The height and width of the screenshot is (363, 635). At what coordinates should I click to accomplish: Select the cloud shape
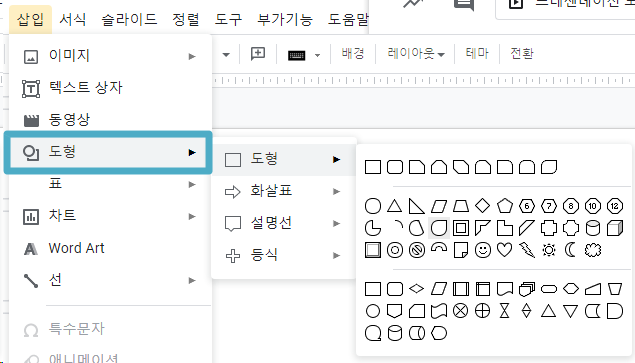593,250
